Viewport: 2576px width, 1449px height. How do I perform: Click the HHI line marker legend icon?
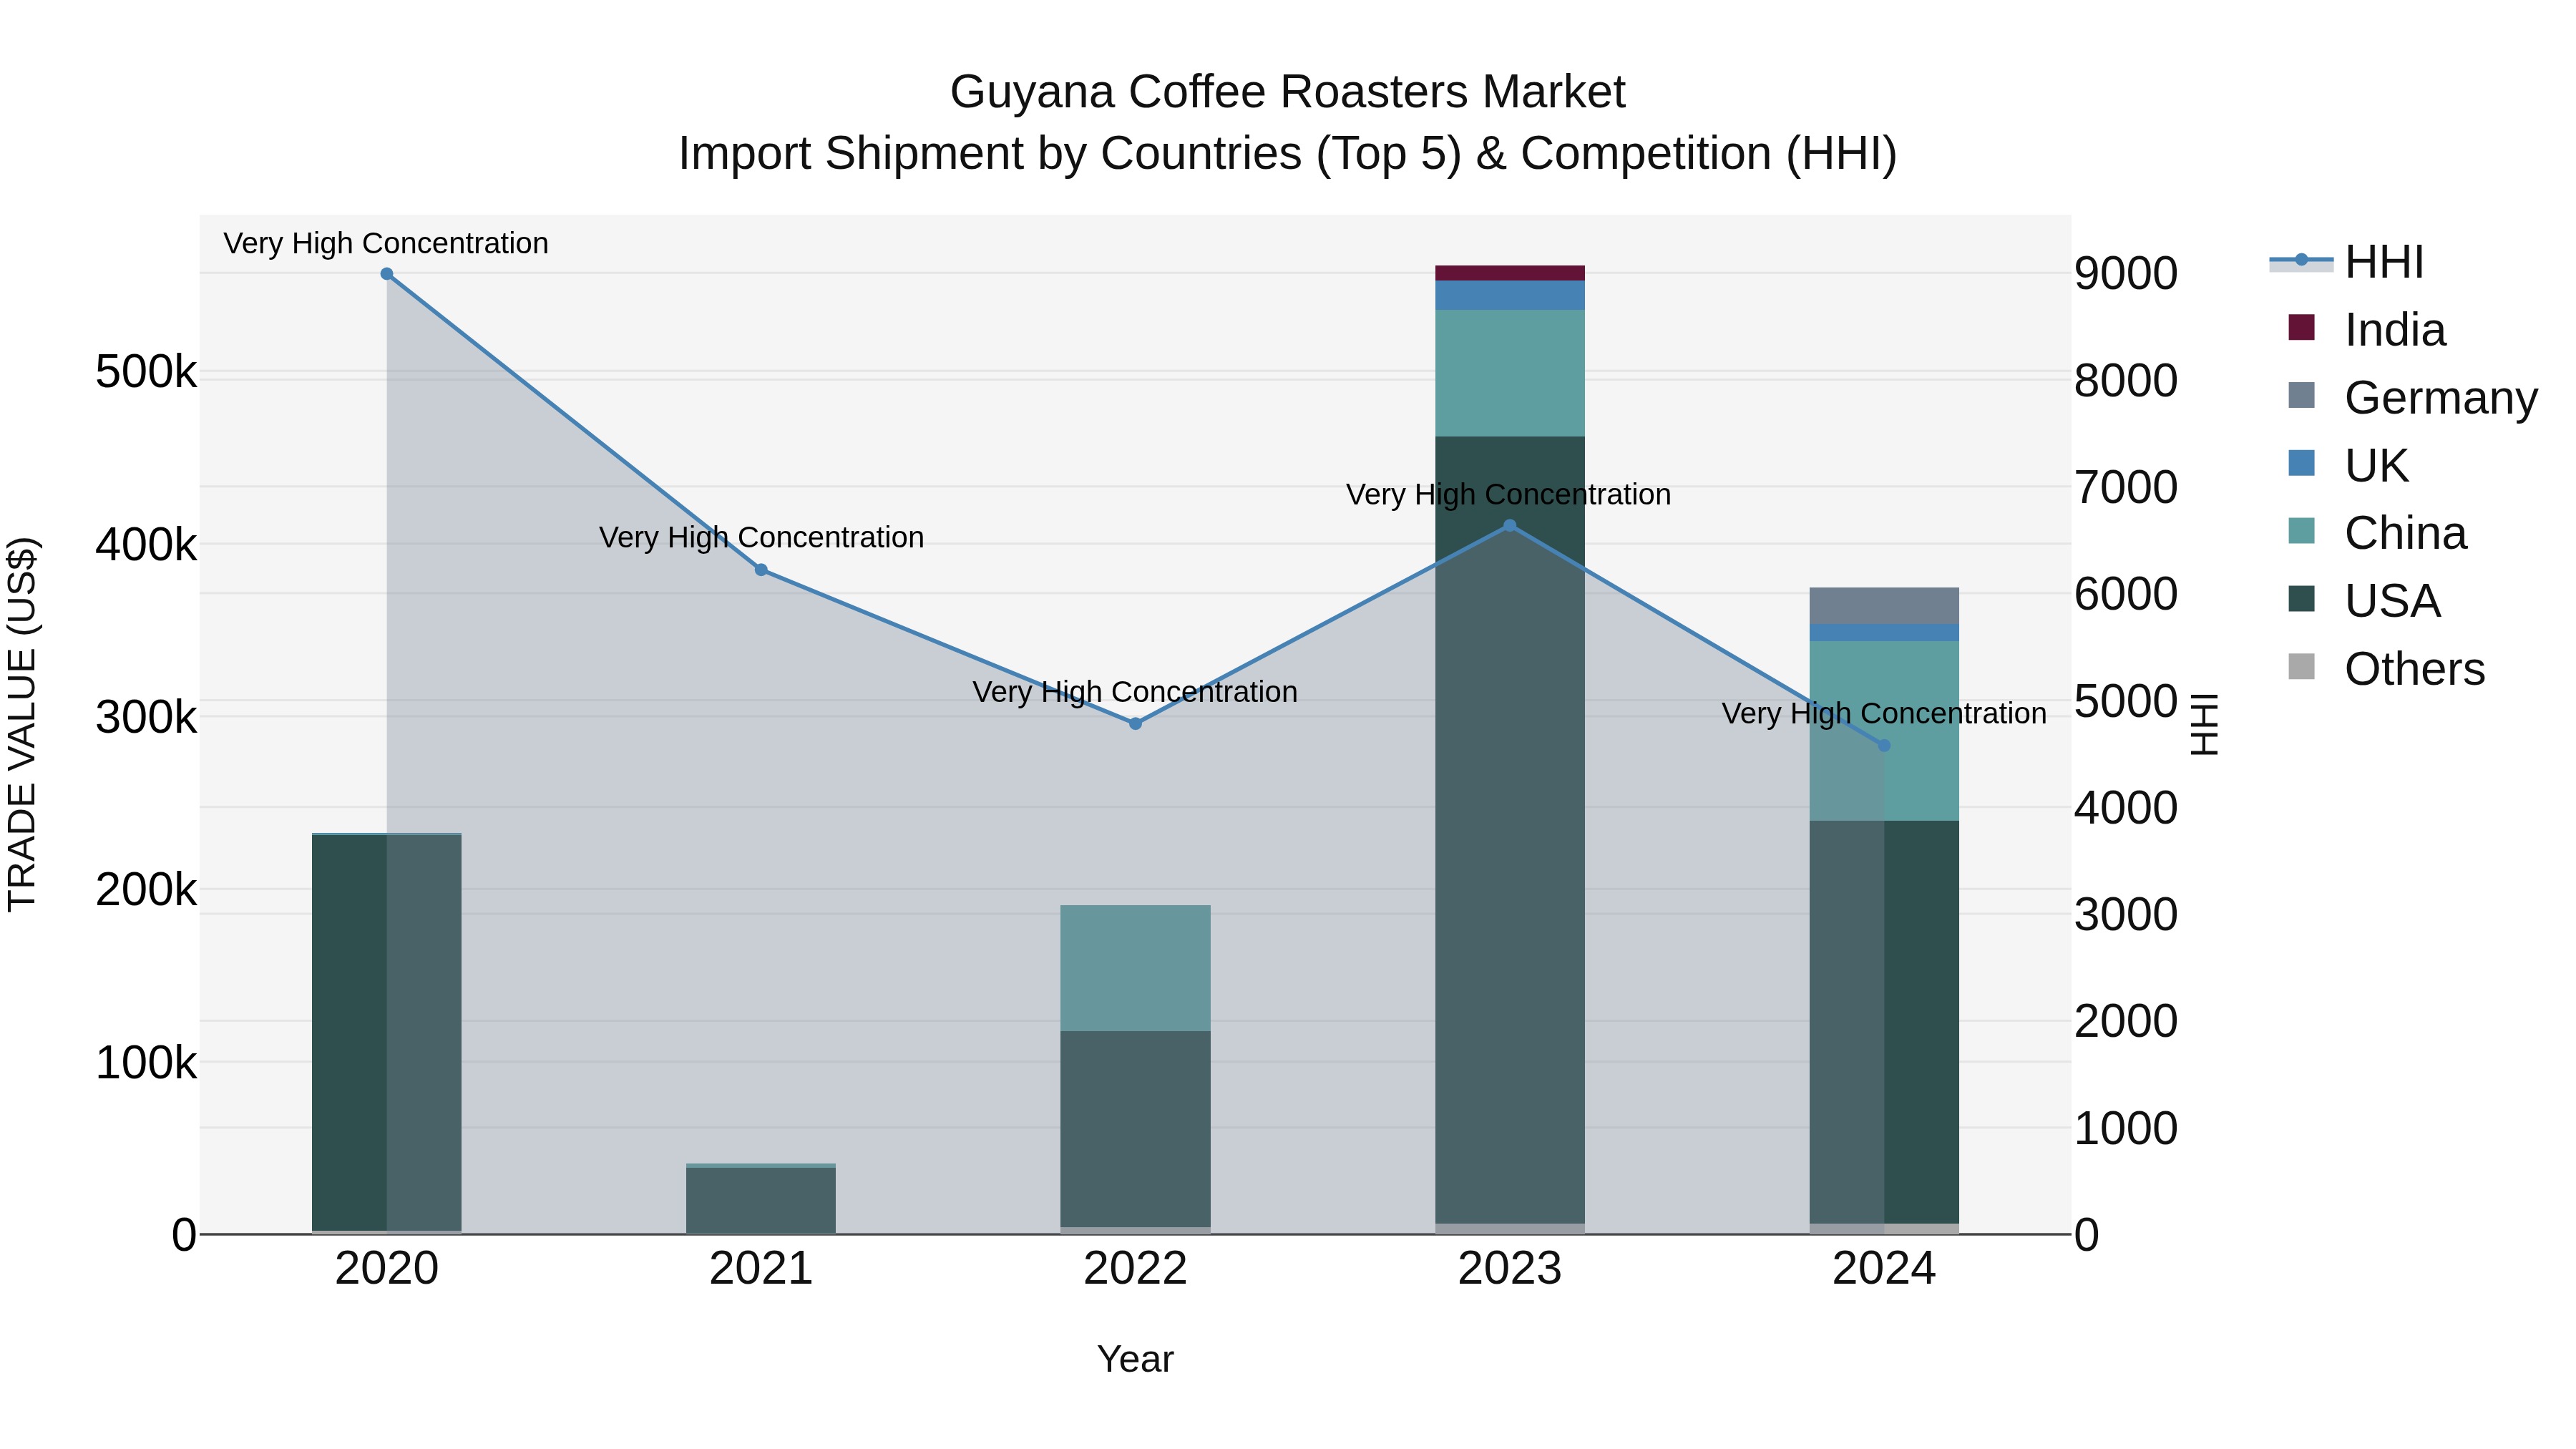click(2301, 261)
